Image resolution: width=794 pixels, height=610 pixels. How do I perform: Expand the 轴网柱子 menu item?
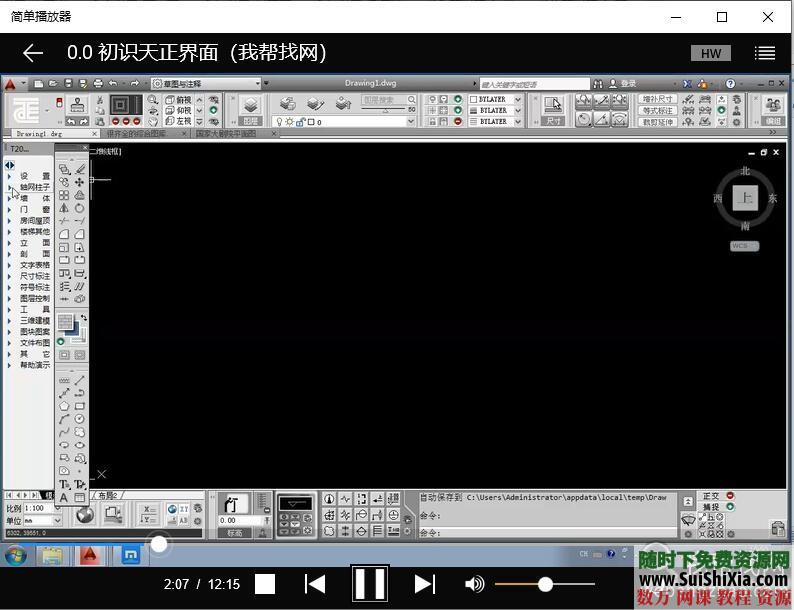point(34,187)
